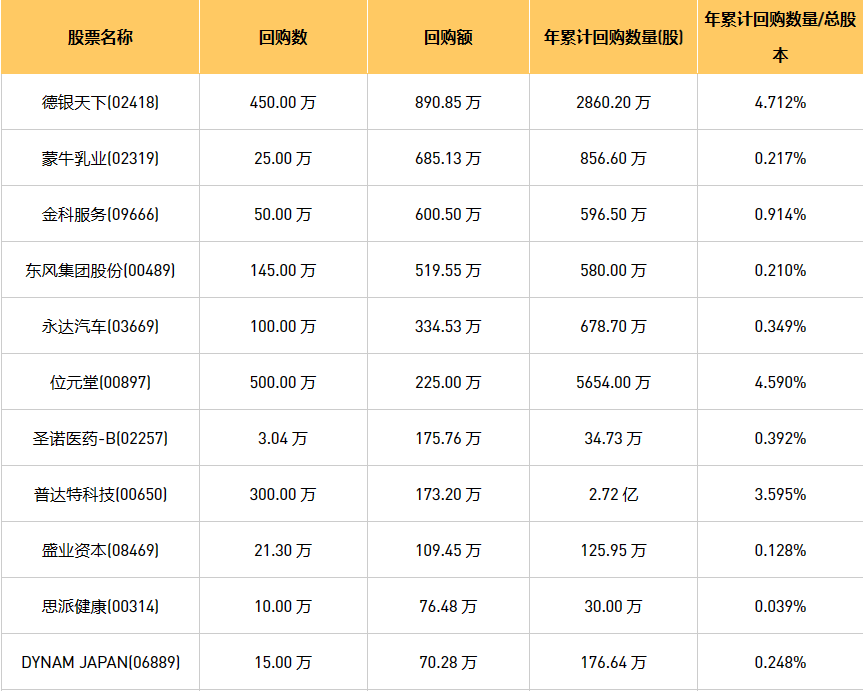Click the 4.590% ratio cell
The width and height of the screenshot is (863, 691).
(x=780, y=382)
